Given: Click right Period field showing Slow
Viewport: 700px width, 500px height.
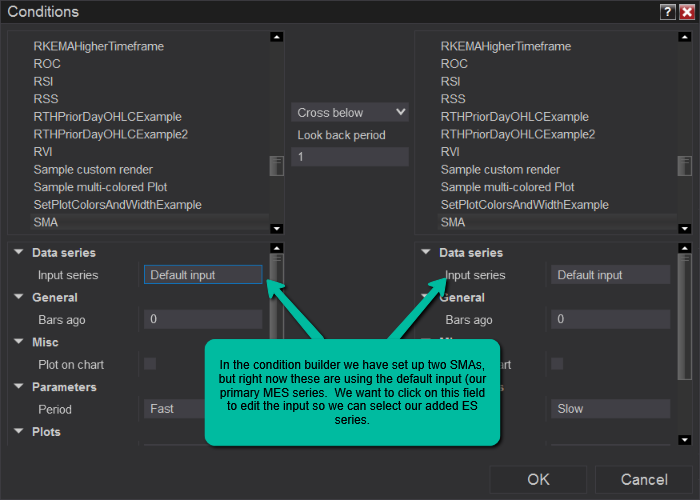Looking at the screenshot, I should 610,408.
